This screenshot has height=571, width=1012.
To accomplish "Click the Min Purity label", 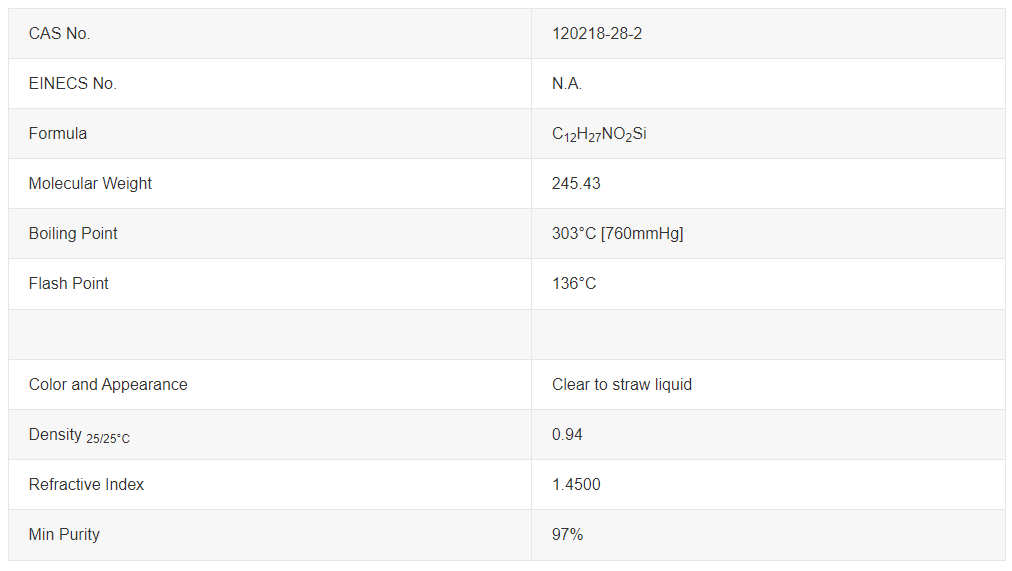I will tap(64, 535).
